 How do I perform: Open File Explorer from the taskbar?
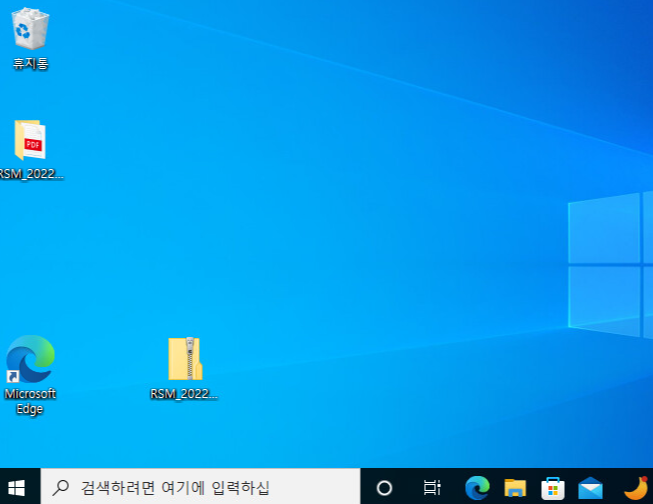(x=515, y=488)
